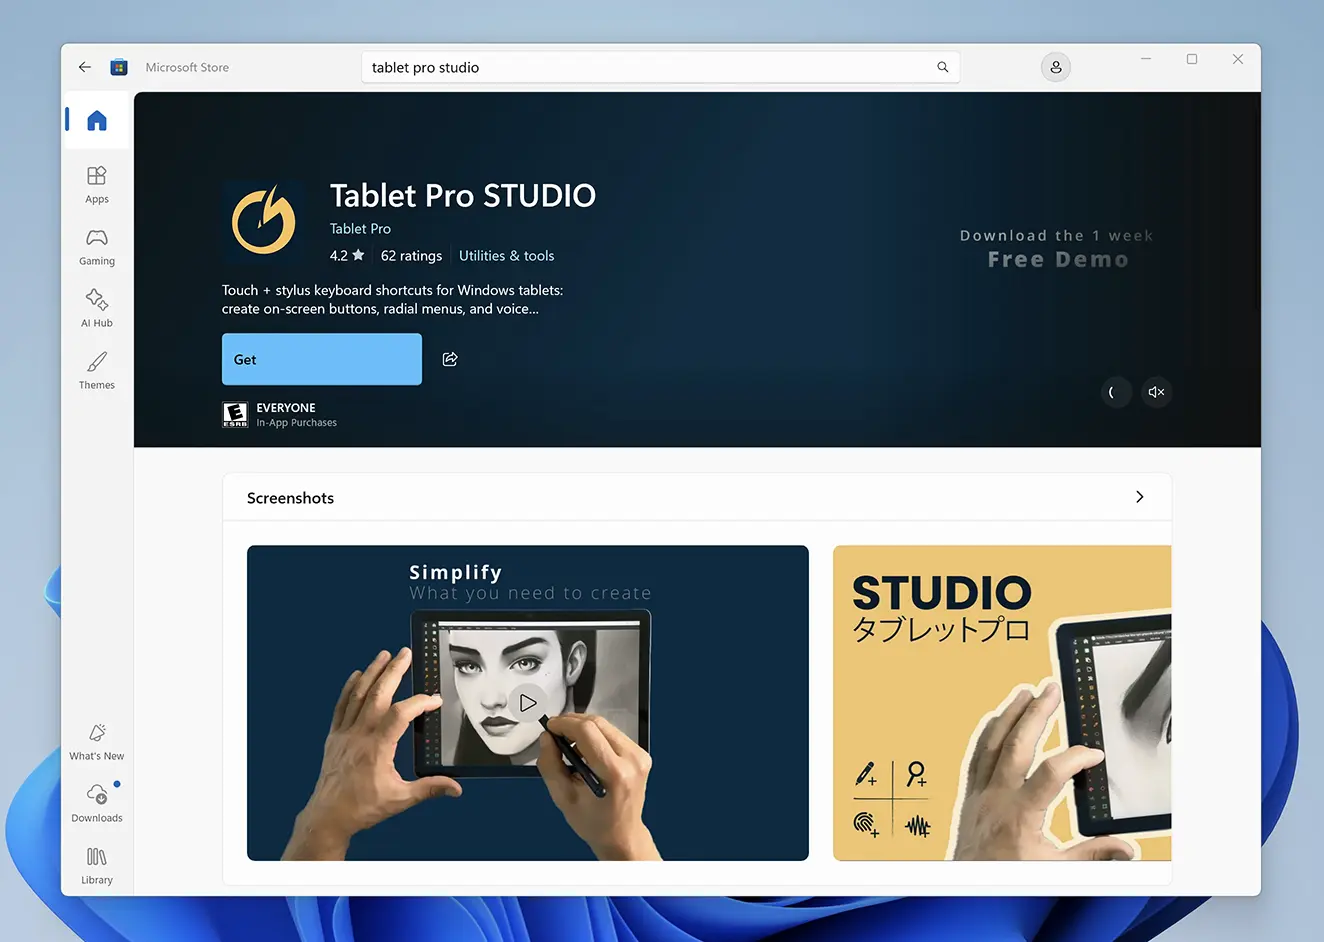The width and height of the screenshot is (1324, 942).
Task: Share the Tablet Pro STUDIO app
Action: click(450, 359)
